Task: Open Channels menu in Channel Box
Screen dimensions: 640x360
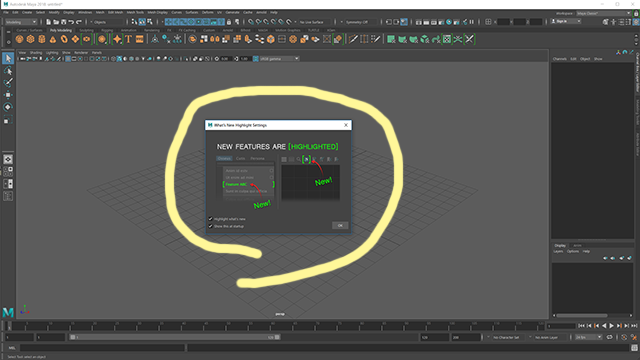Action: coord(560,59)
